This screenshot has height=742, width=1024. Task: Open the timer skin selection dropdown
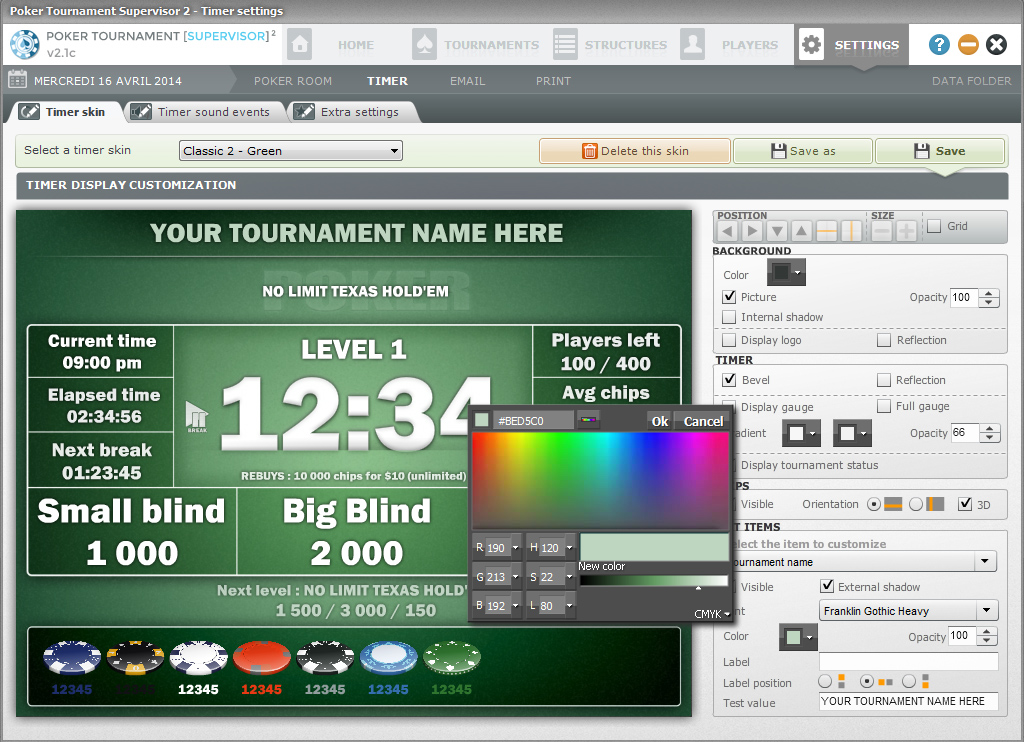290,151
